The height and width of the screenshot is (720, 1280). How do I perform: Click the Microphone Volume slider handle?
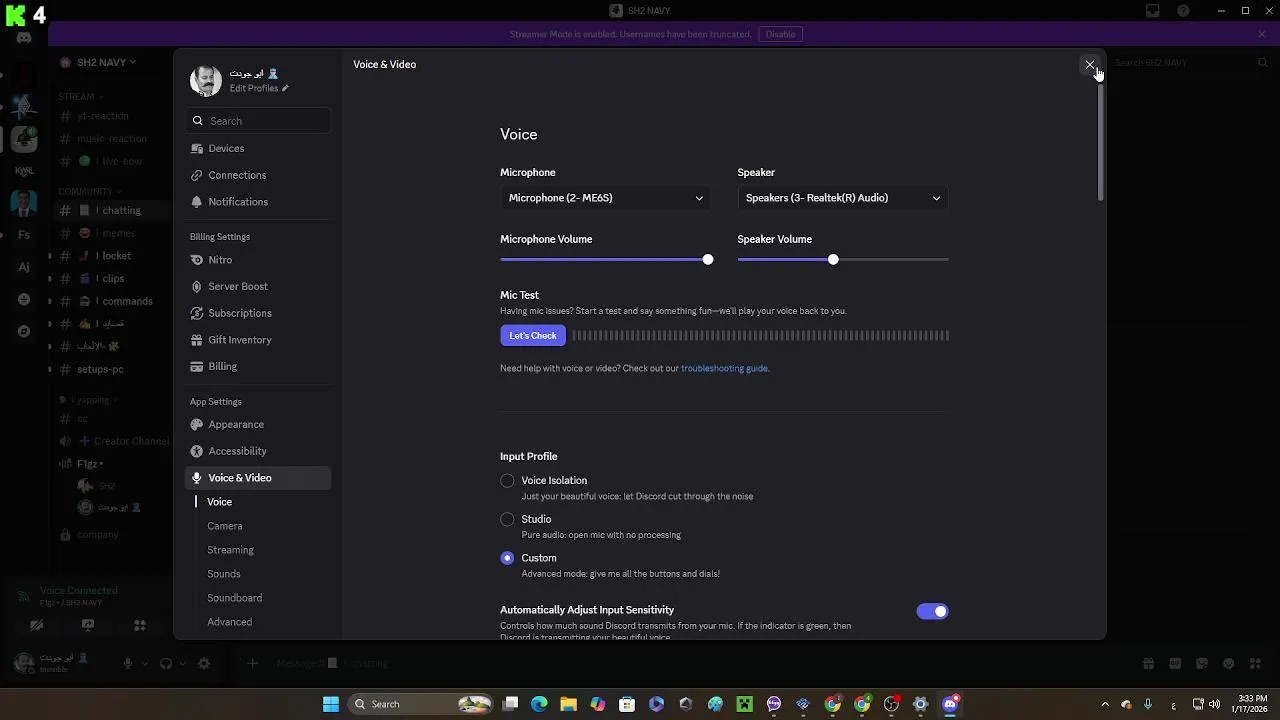[708, 260]
